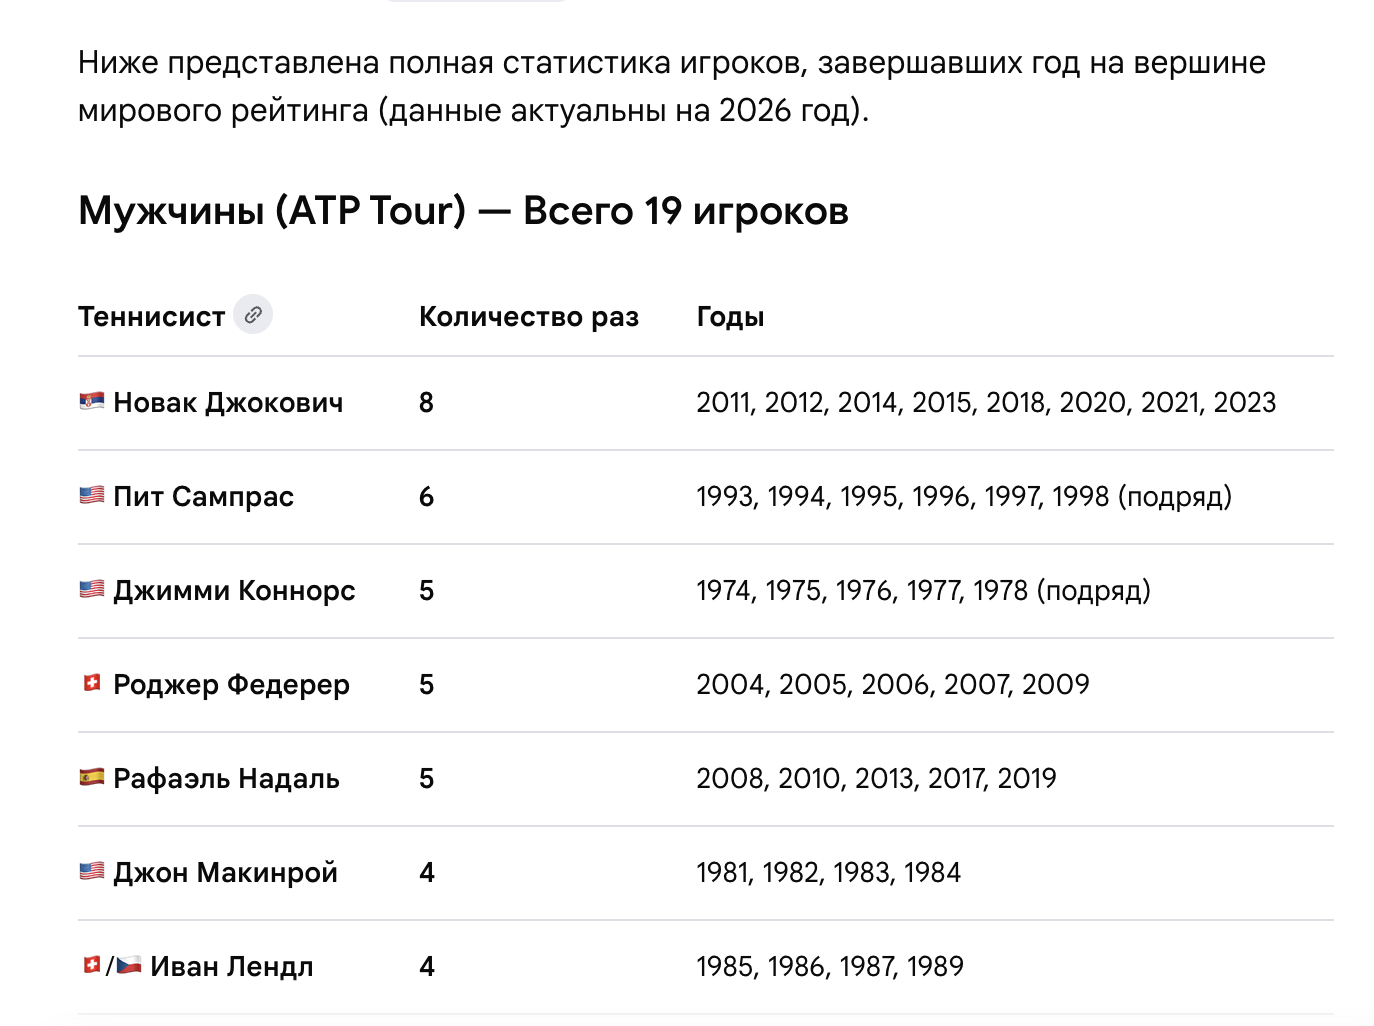Click the Spanish flag beside Рафаэль Надаль

coord(92,777)
